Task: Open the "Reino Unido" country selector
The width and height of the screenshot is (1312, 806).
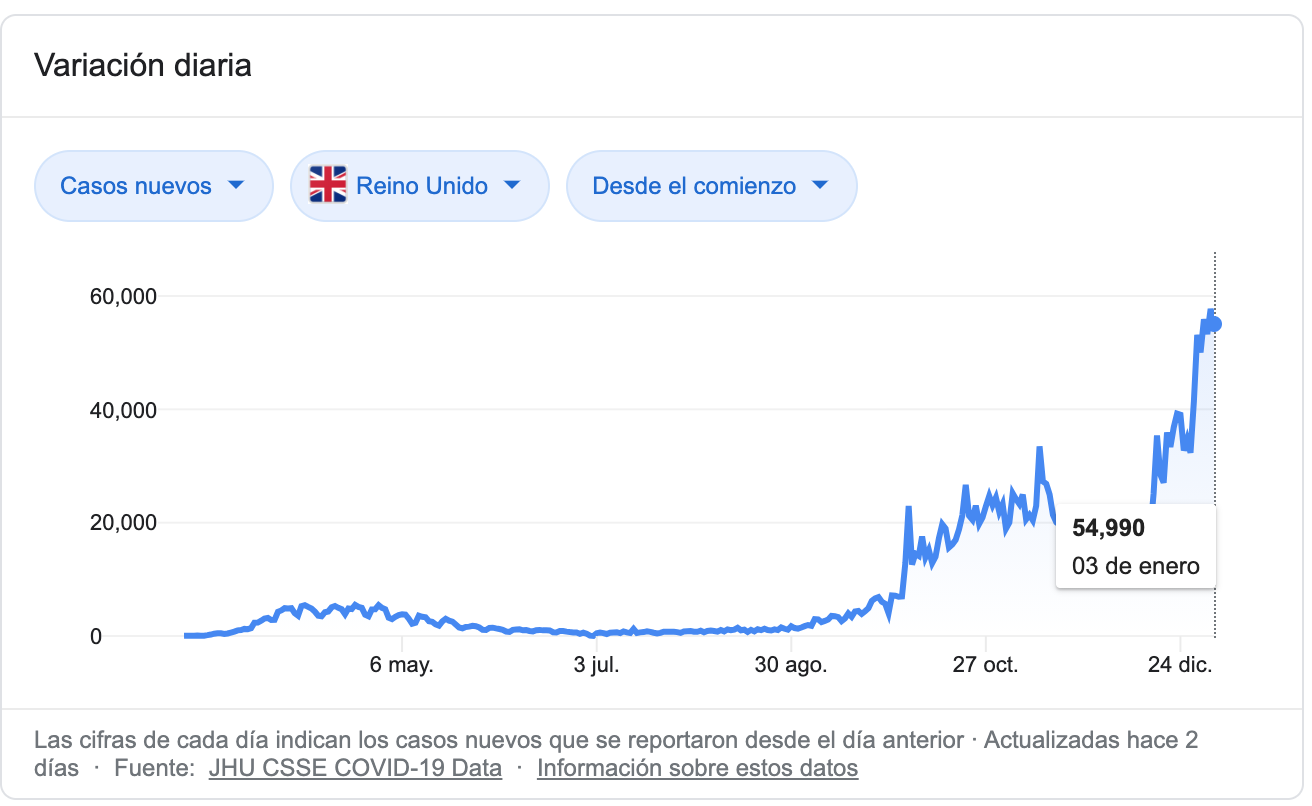Action: 420,186
